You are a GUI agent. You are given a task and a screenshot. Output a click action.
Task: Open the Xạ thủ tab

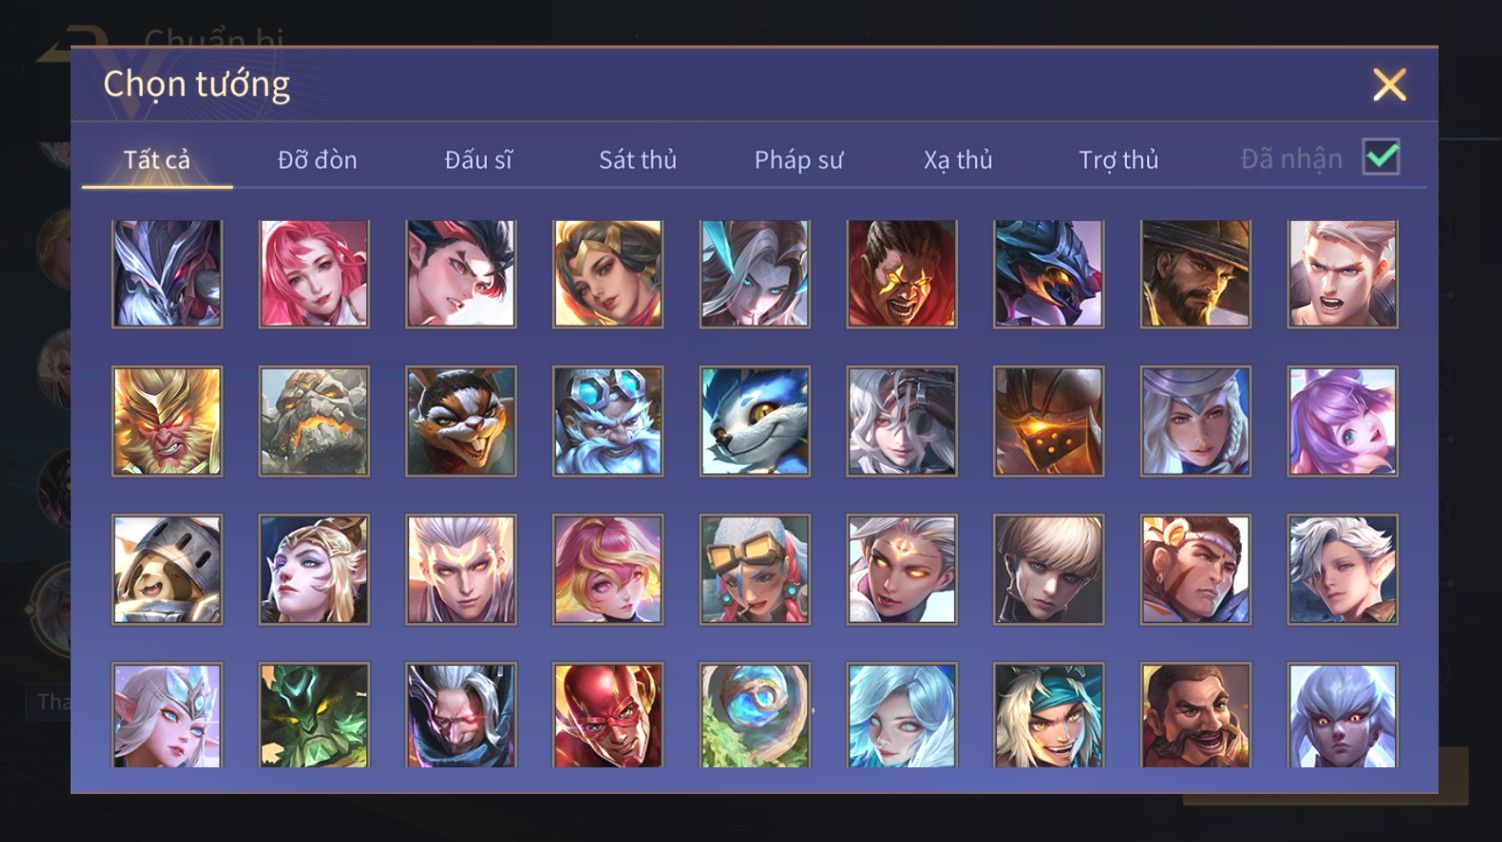coord(958,160)
